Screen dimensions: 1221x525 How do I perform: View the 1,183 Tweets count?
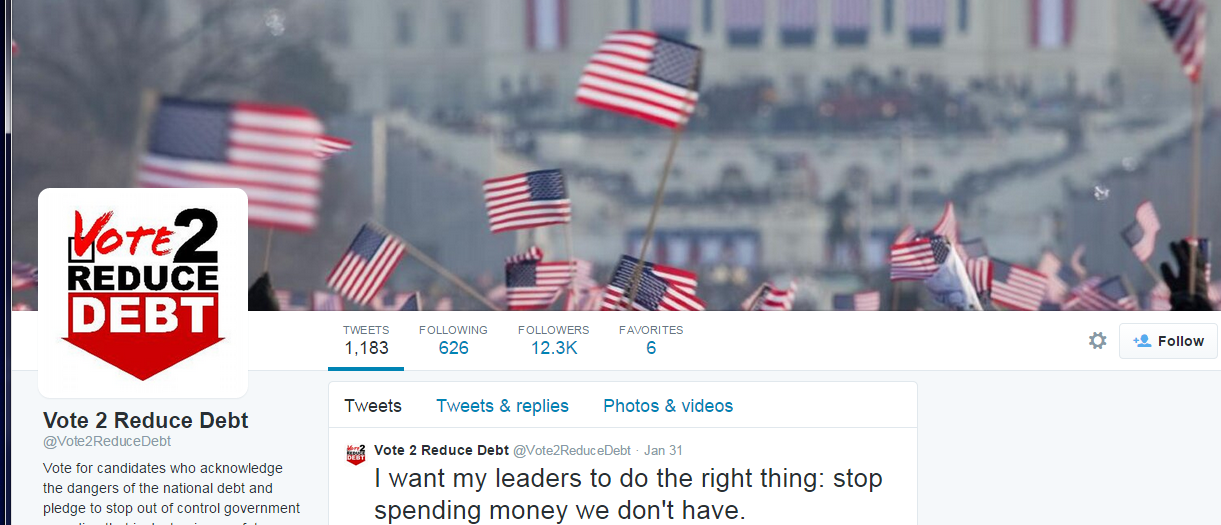[366, 340]
